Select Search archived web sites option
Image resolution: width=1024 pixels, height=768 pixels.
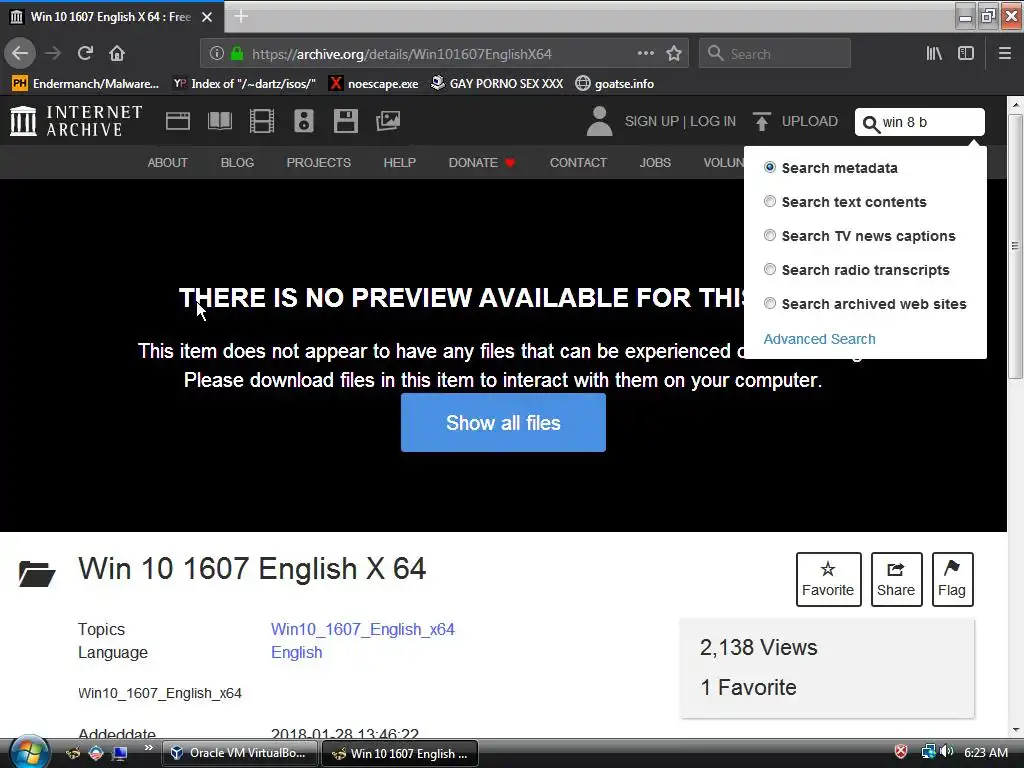pos(770,303)
